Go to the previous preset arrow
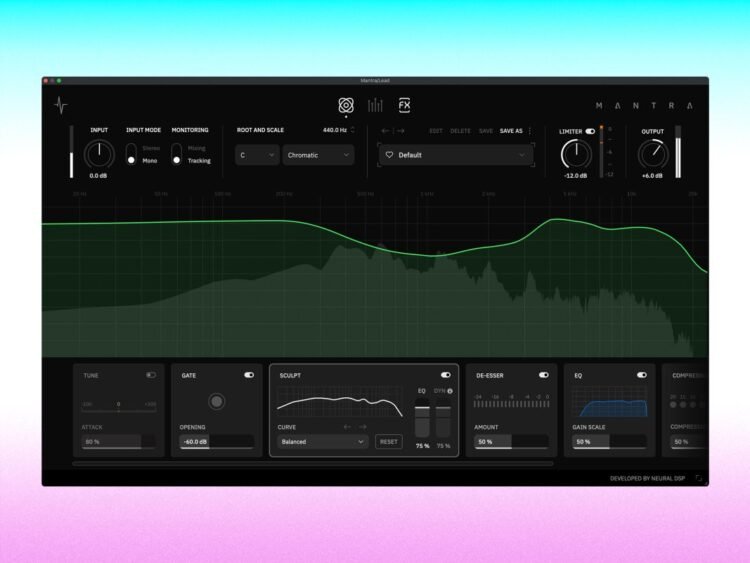The width and height of the screenshot is (750, 563). coord(386,131)
